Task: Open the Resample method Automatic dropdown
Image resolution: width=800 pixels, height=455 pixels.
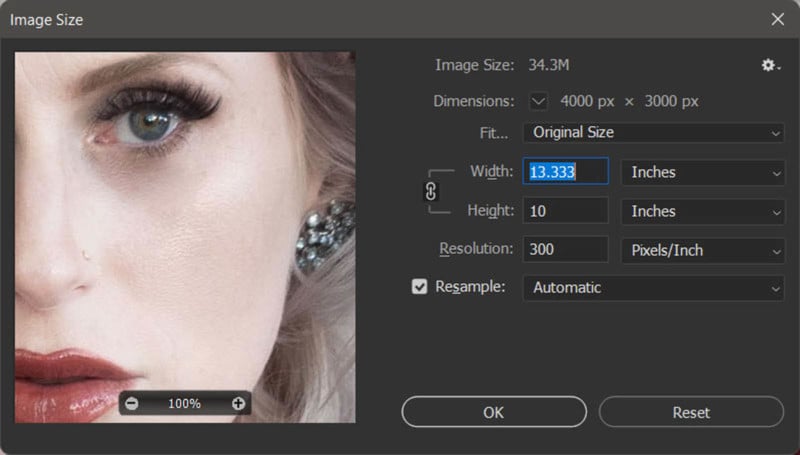Action: pyautogui.click(x=653, y=288)
